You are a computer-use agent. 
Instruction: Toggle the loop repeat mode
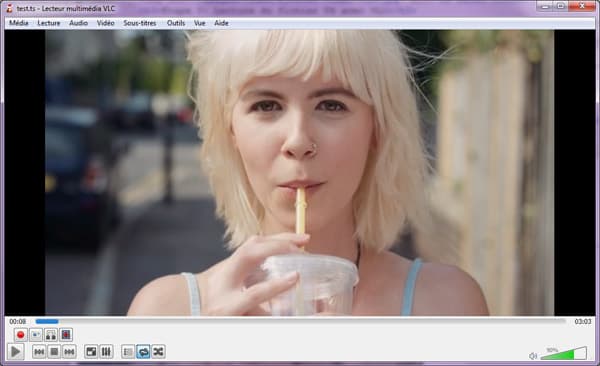pyautogui.click(x=143, y=351)
